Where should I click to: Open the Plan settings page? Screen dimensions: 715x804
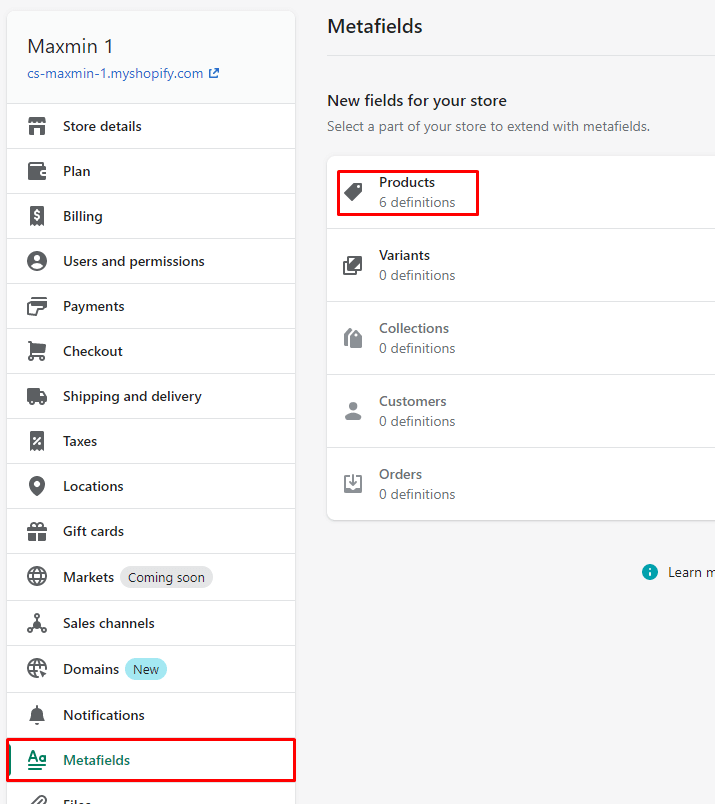click(77, 171)
